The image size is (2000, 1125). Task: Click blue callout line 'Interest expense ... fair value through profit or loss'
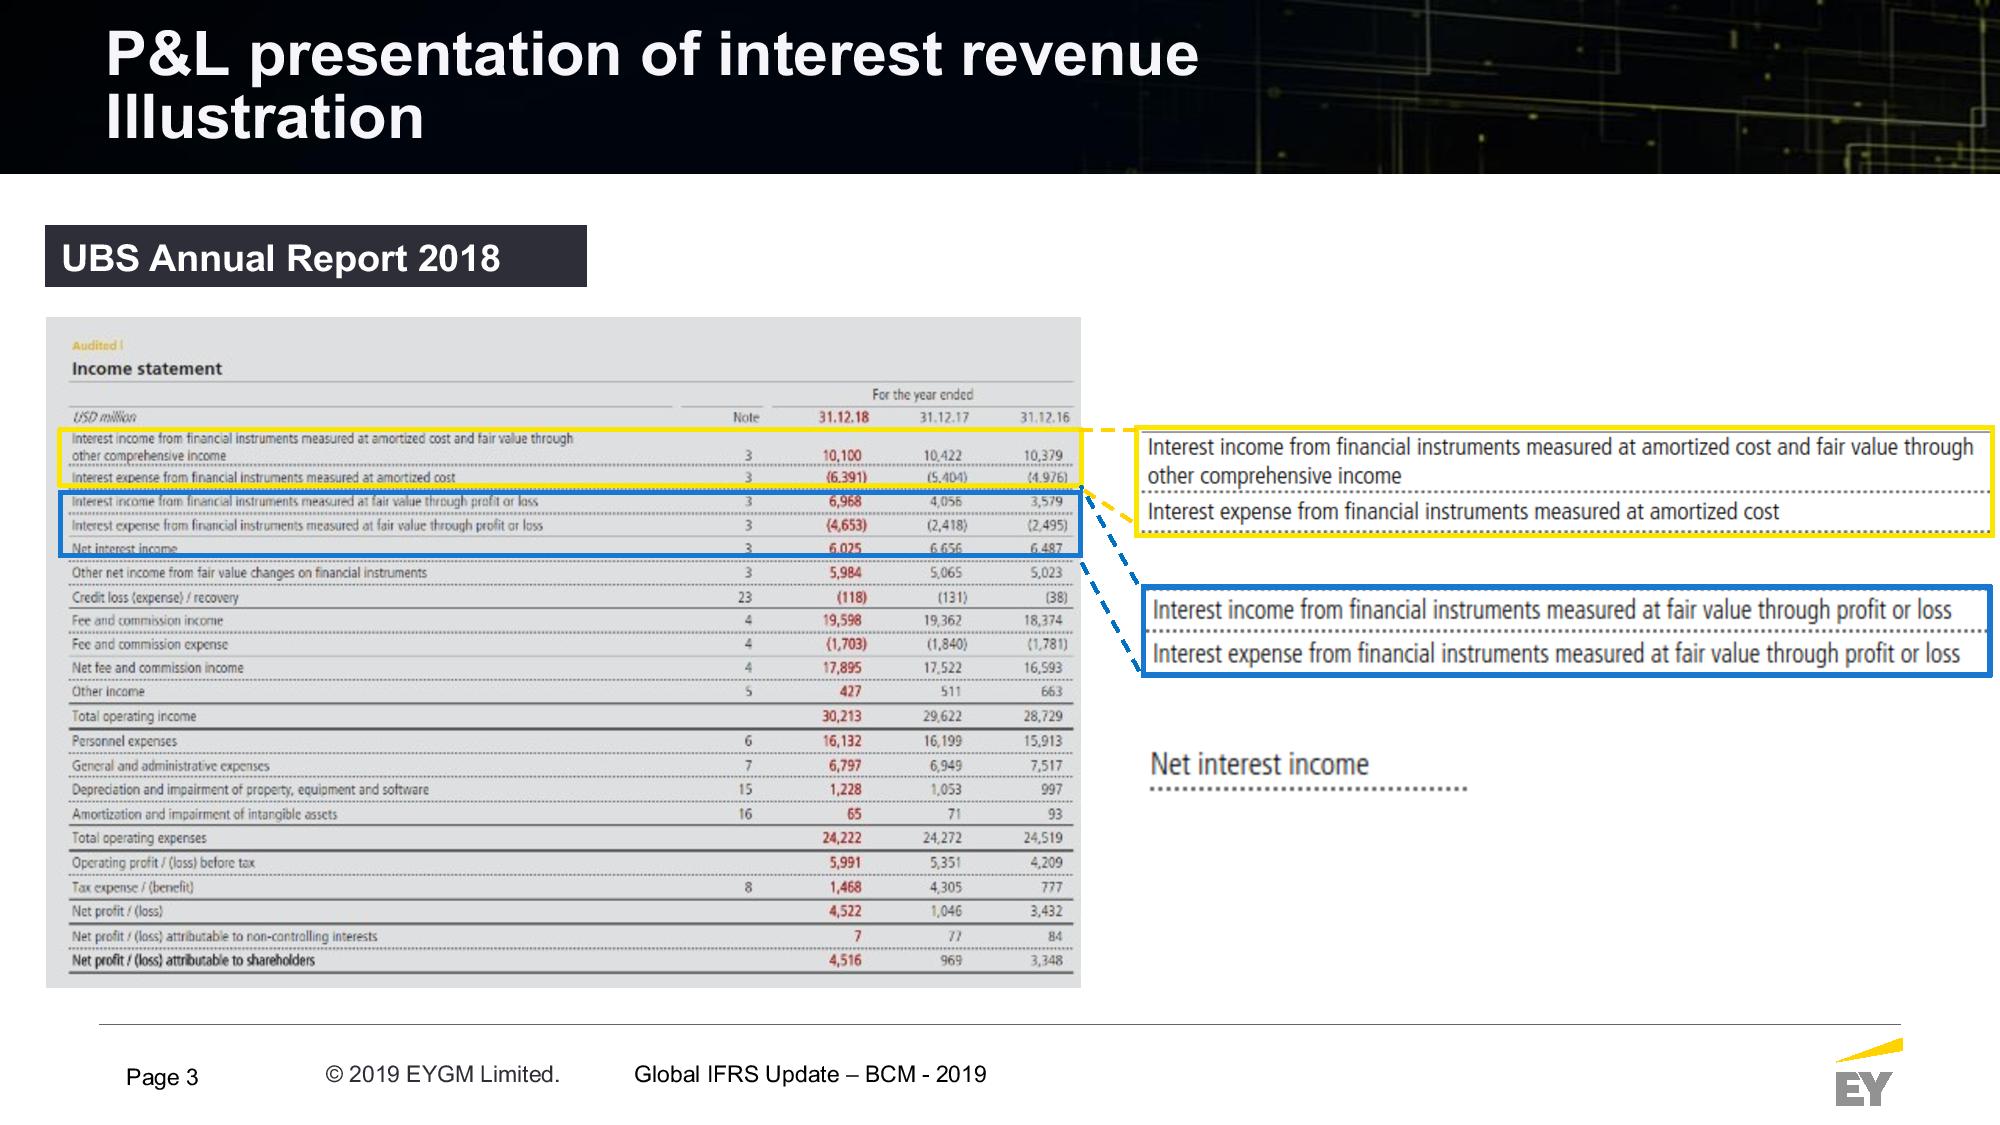(1556, 654)
